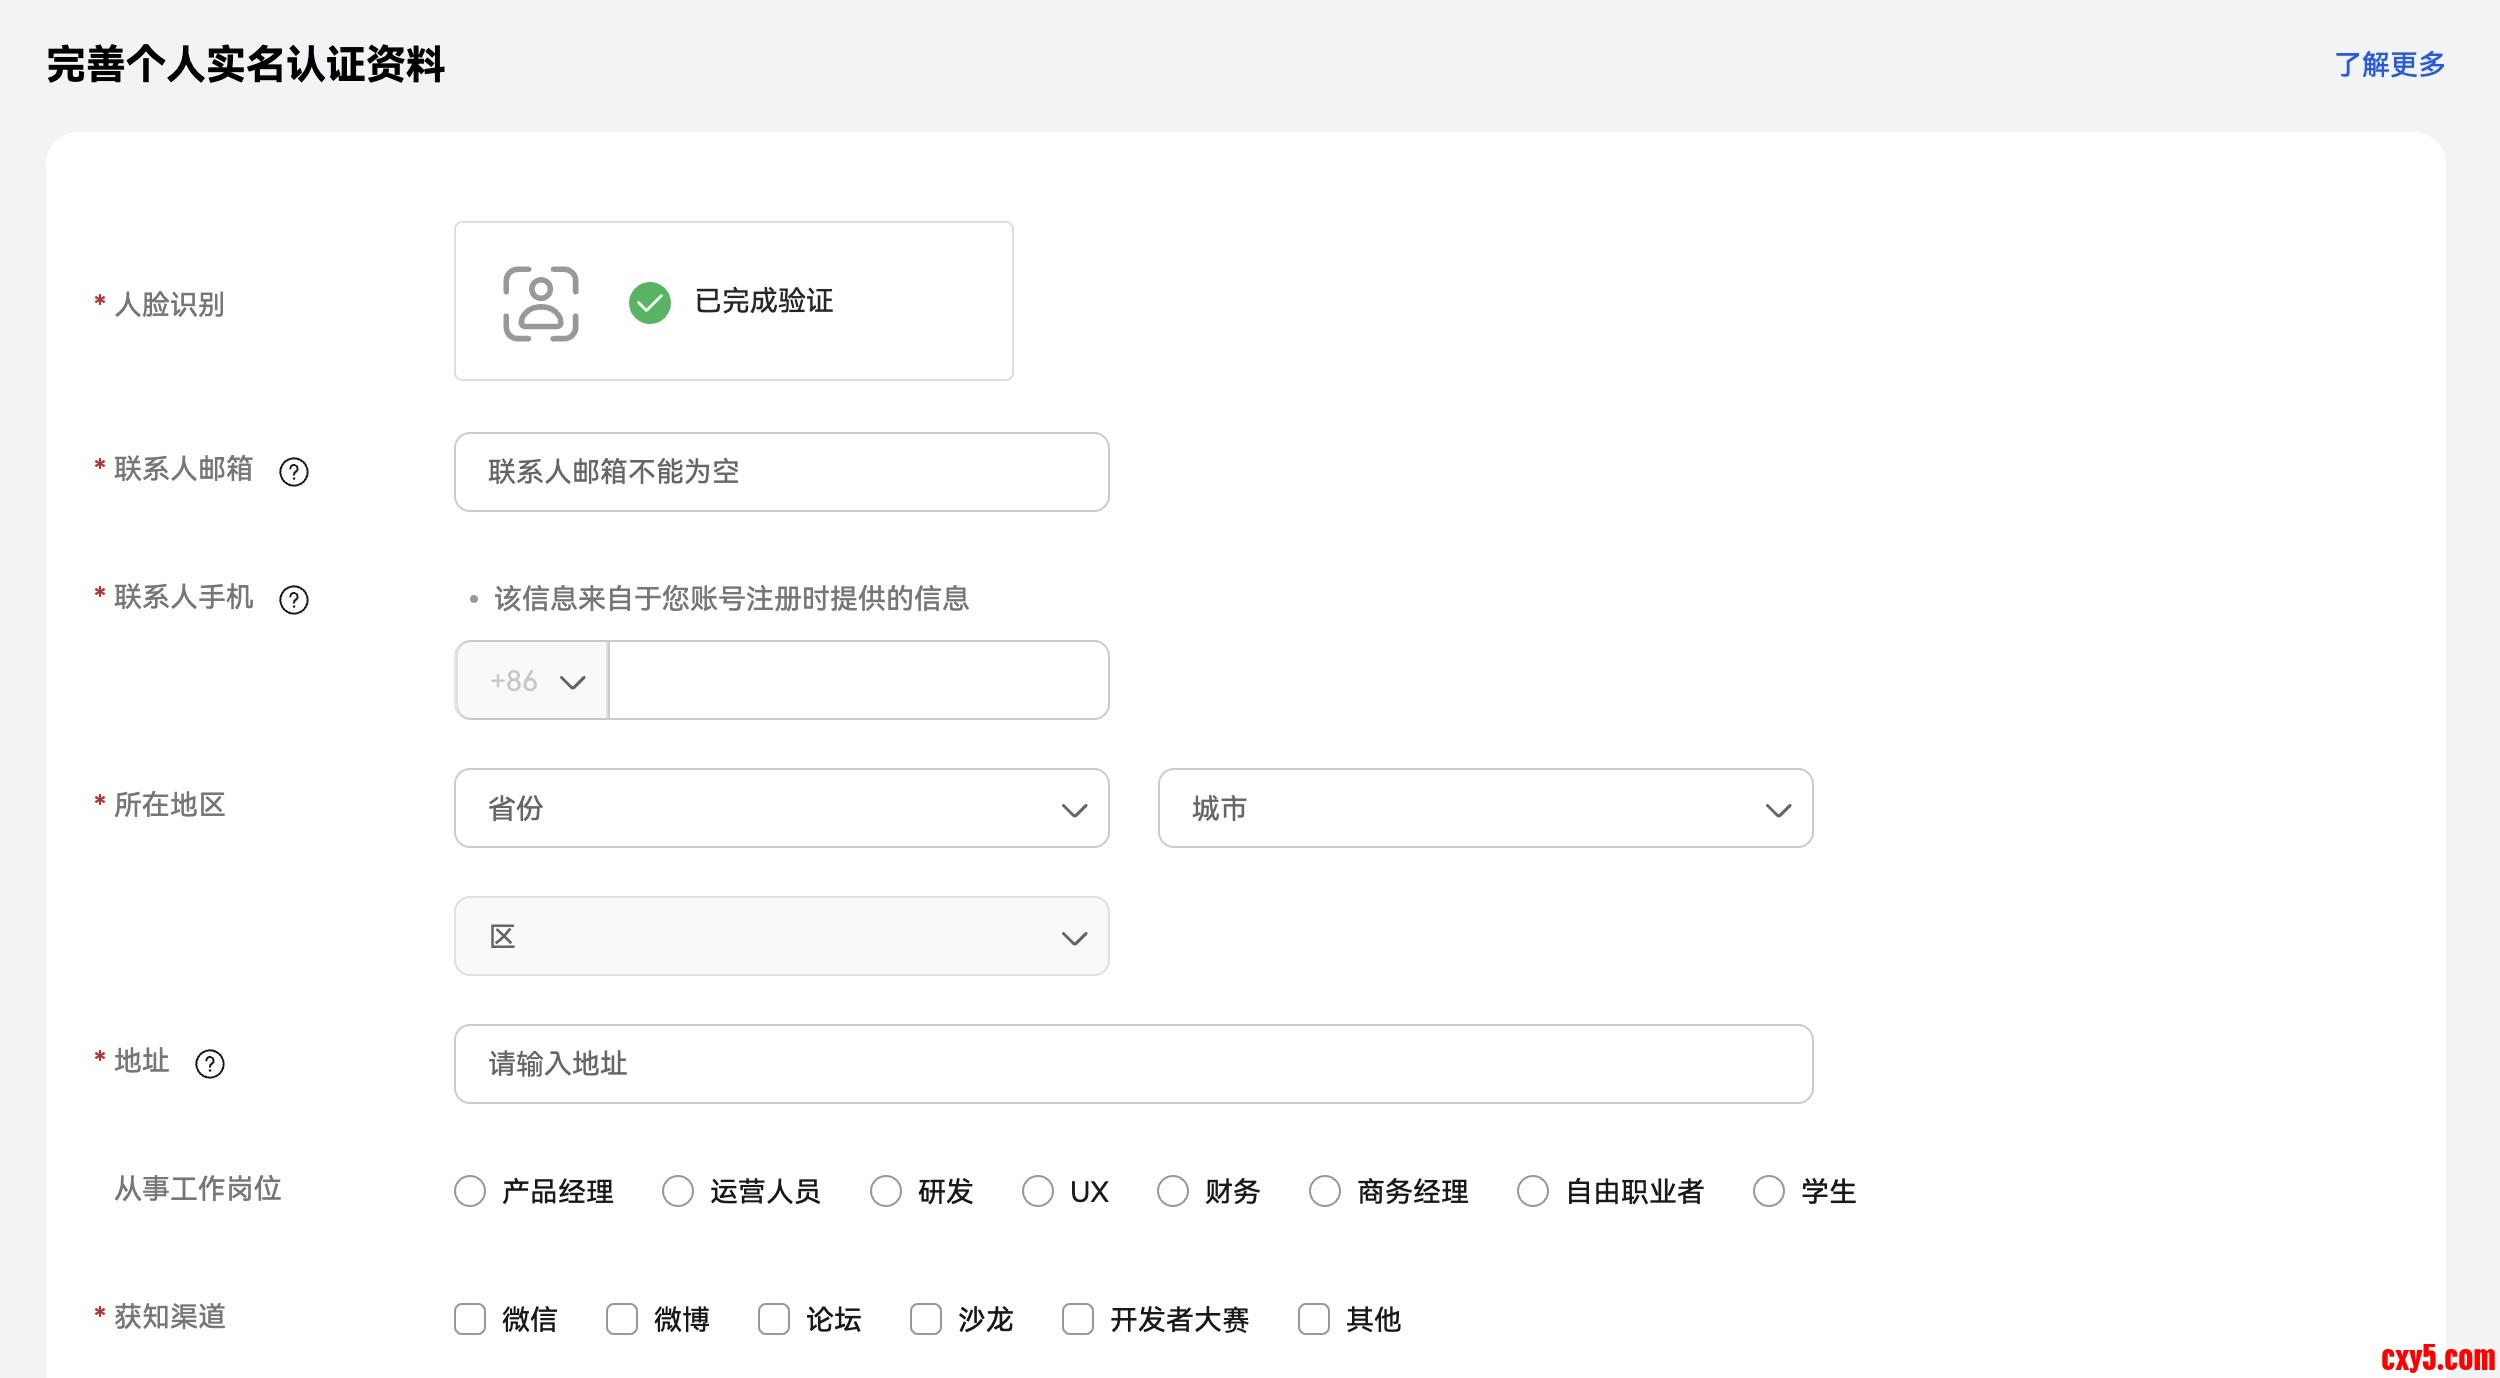Click the green verification checkmark icon
The width and height of the screenshot is (2500, 1378).
tap(650, 302)
